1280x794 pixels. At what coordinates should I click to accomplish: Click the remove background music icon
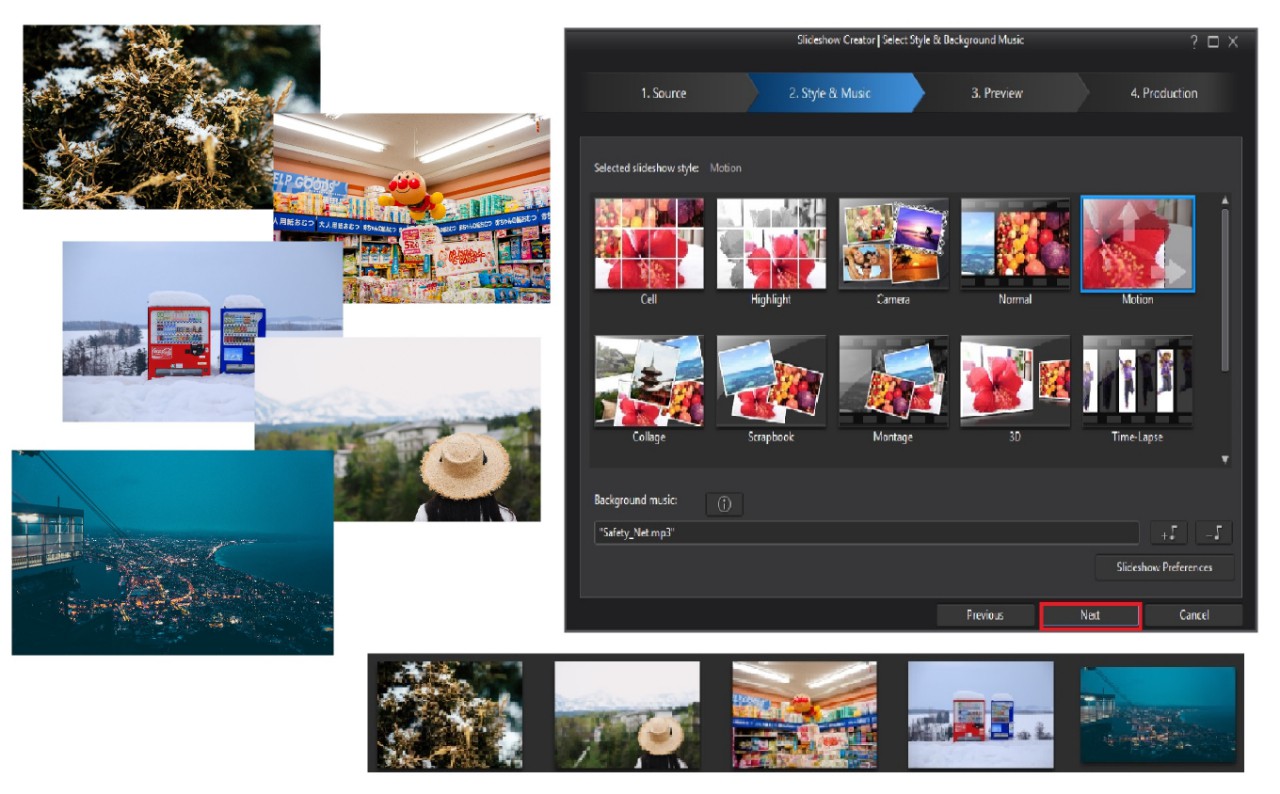pyautogui.click(x=1214, y=533)
